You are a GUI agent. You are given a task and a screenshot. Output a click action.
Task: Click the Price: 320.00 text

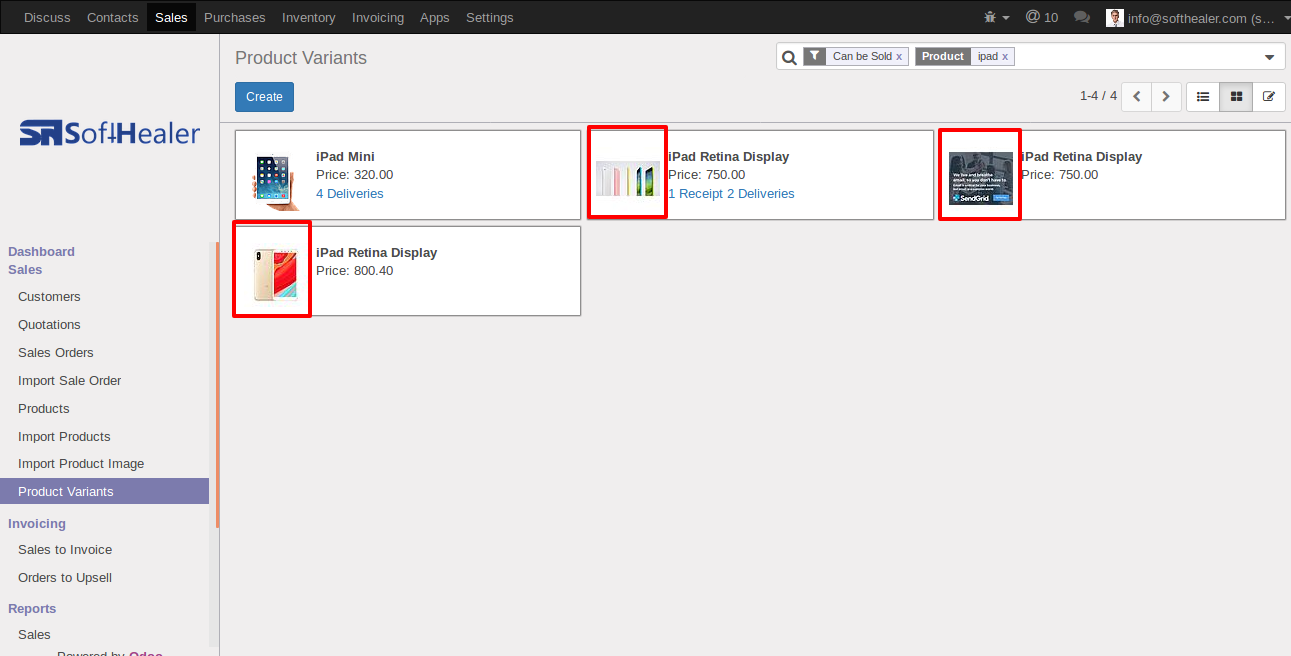coord(355,175)
